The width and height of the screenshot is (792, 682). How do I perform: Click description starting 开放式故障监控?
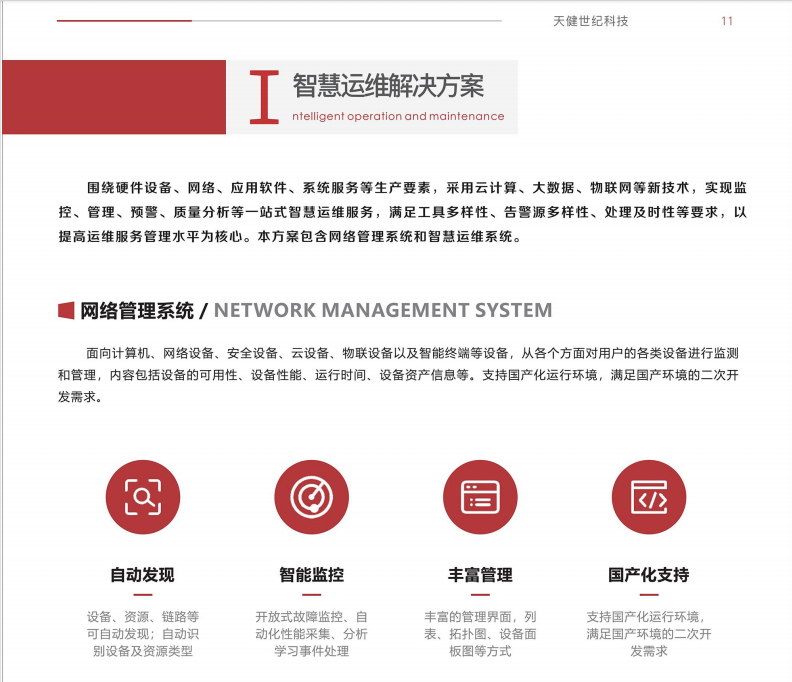(312, 634)
